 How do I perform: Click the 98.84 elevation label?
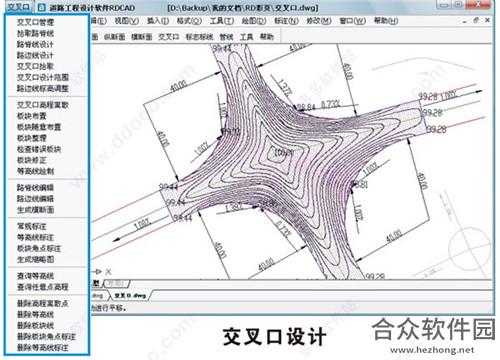pyautogui.click(x=306, y=107)
